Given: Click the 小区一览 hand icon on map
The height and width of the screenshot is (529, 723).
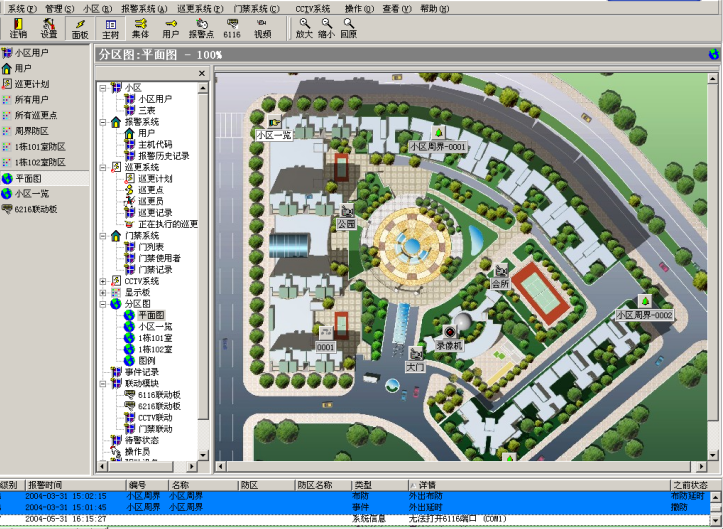Looking at the screenshot, I should (x=274, y=123).
